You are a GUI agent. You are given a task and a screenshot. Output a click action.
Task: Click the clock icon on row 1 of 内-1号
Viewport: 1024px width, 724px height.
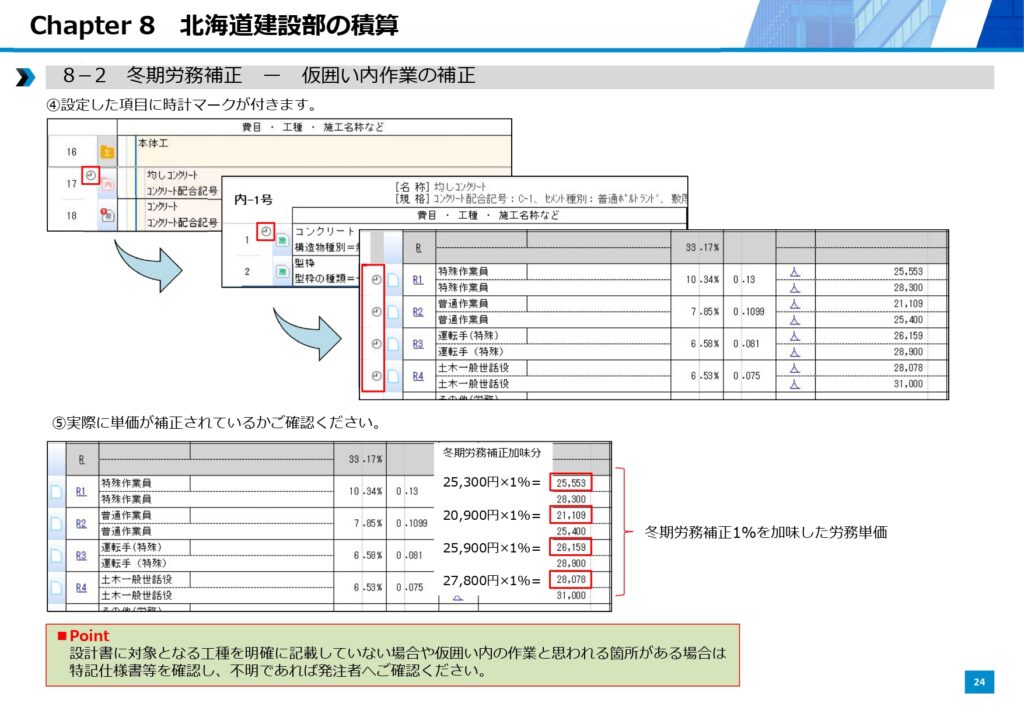coord(265,230)
